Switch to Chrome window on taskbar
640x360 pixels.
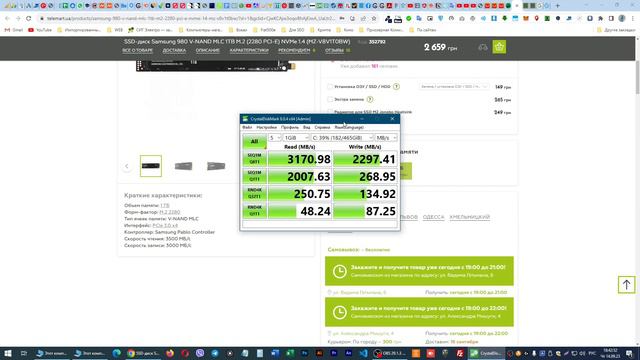click(143, 353)
